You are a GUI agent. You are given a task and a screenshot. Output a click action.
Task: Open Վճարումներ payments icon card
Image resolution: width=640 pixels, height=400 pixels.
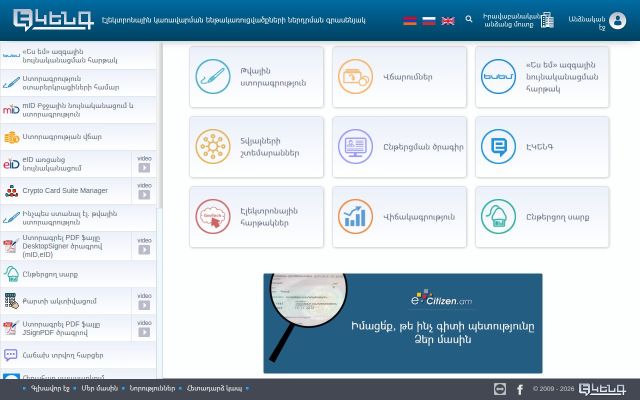tap(399, 77)
